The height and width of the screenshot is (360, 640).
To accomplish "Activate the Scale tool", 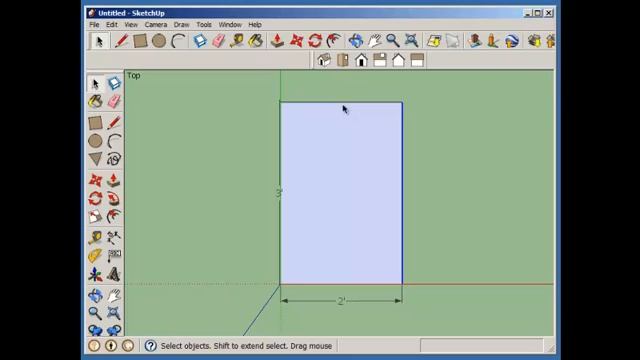I will click(x=96, y=216).
